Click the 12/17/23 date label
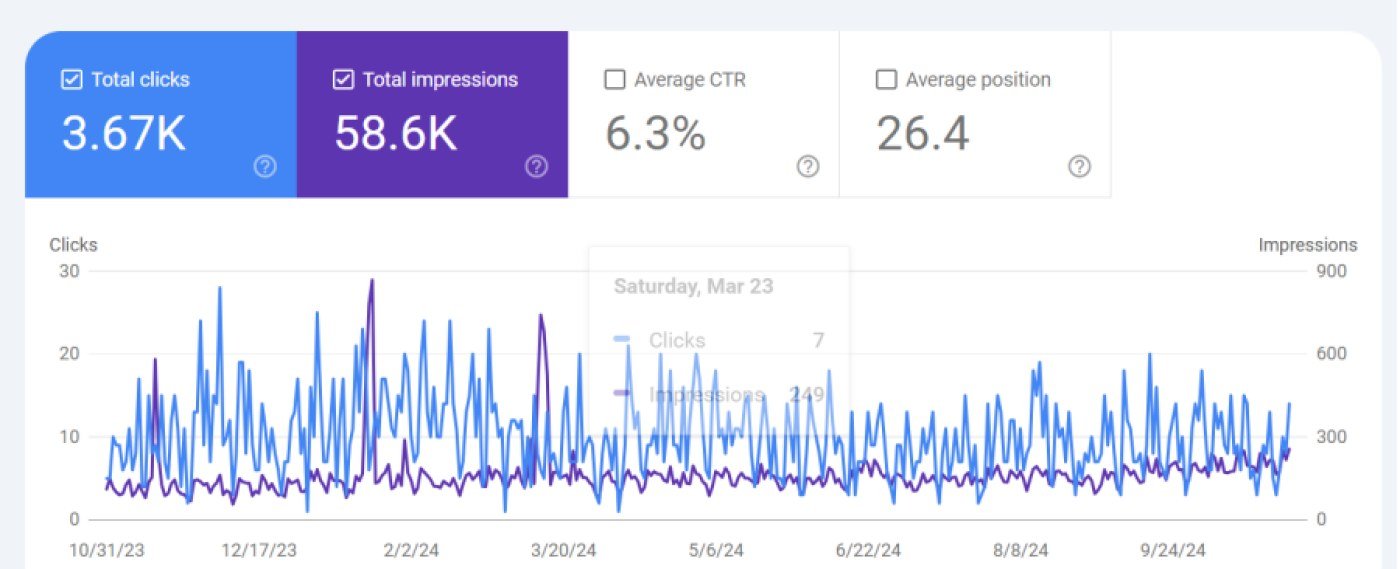This screenshot has width=1400, height=569. [259, 550]
